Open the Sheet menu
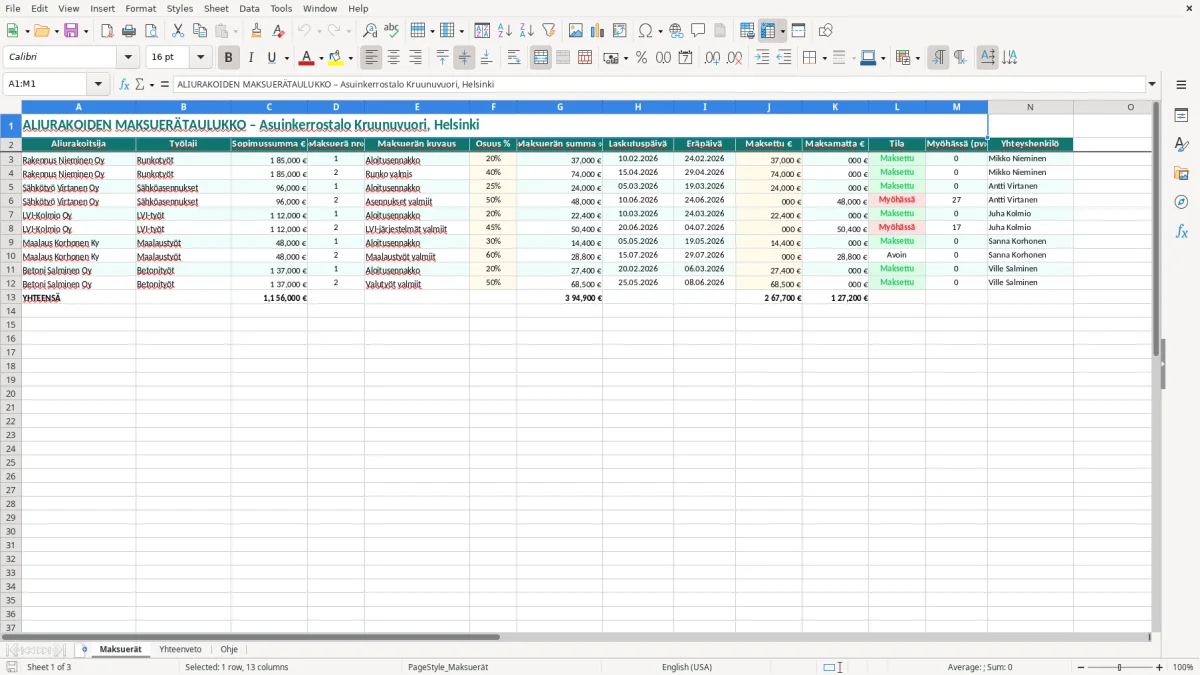1200x675 pixels. pyautogui.click(x=216, y=8)
